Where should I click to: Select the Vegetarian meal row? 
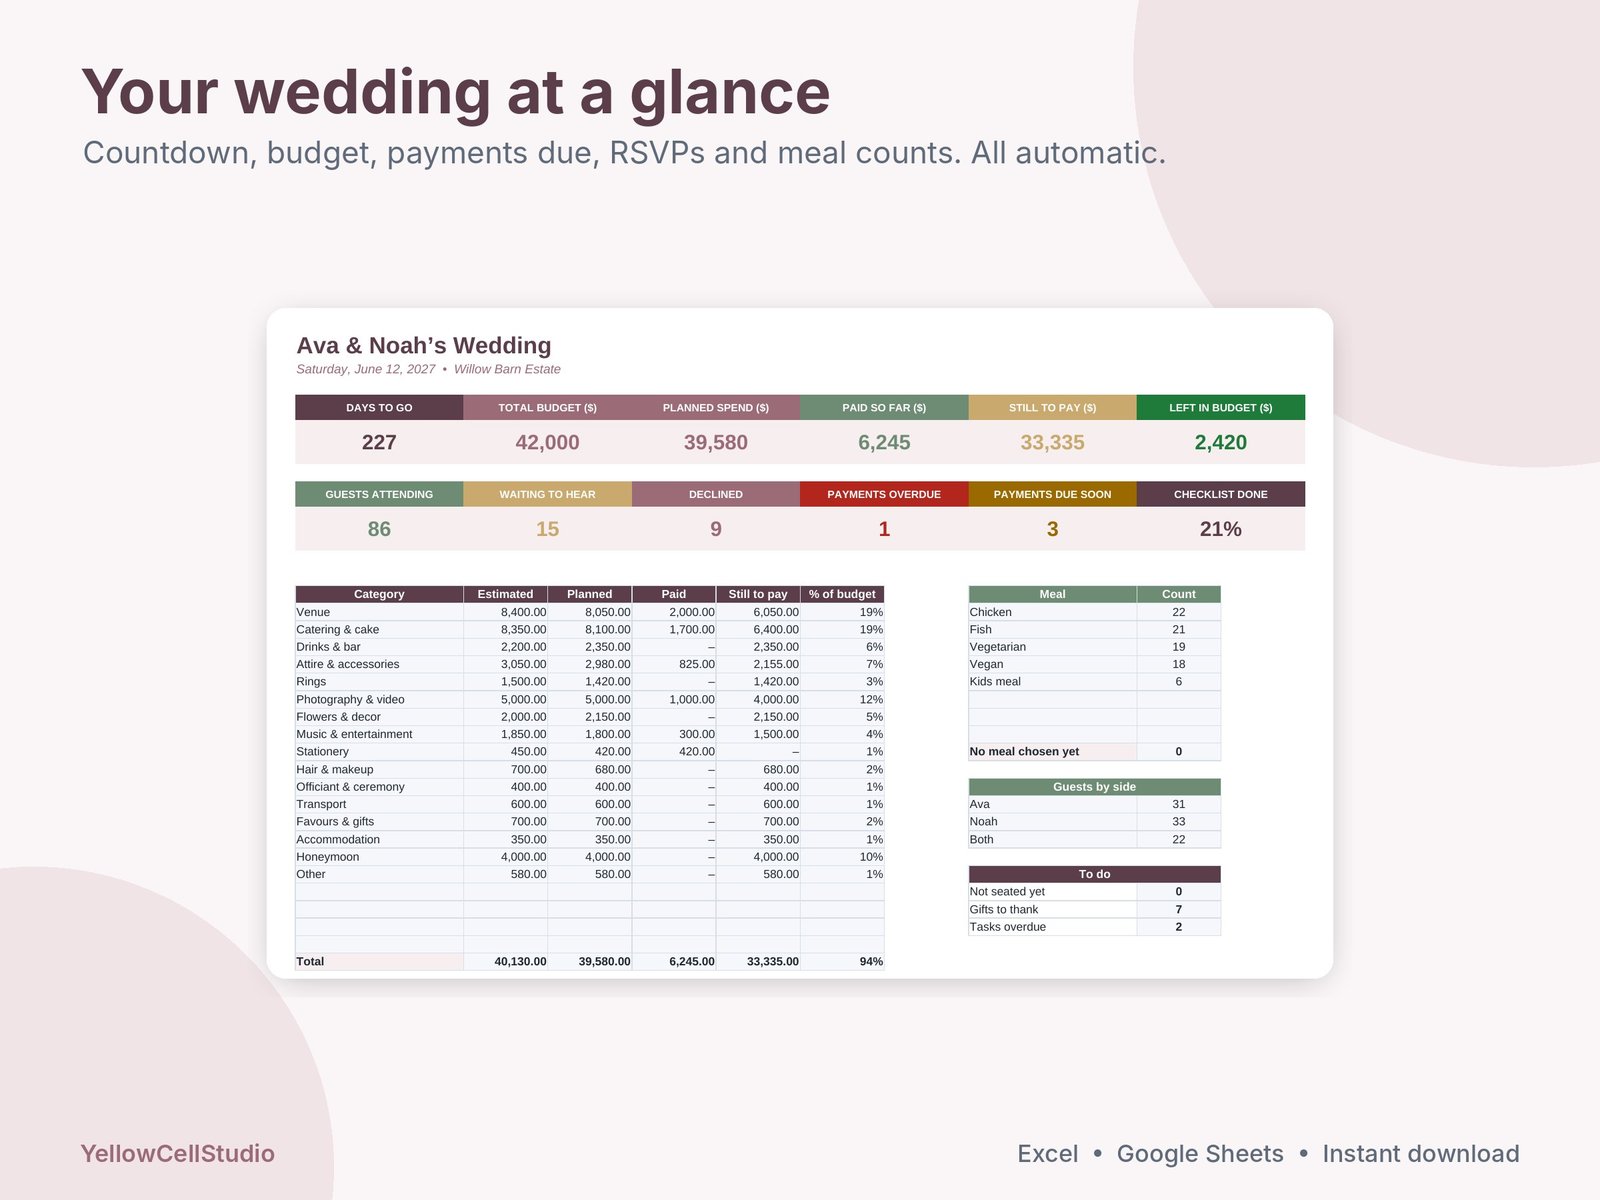click(x=1094, y=647)
